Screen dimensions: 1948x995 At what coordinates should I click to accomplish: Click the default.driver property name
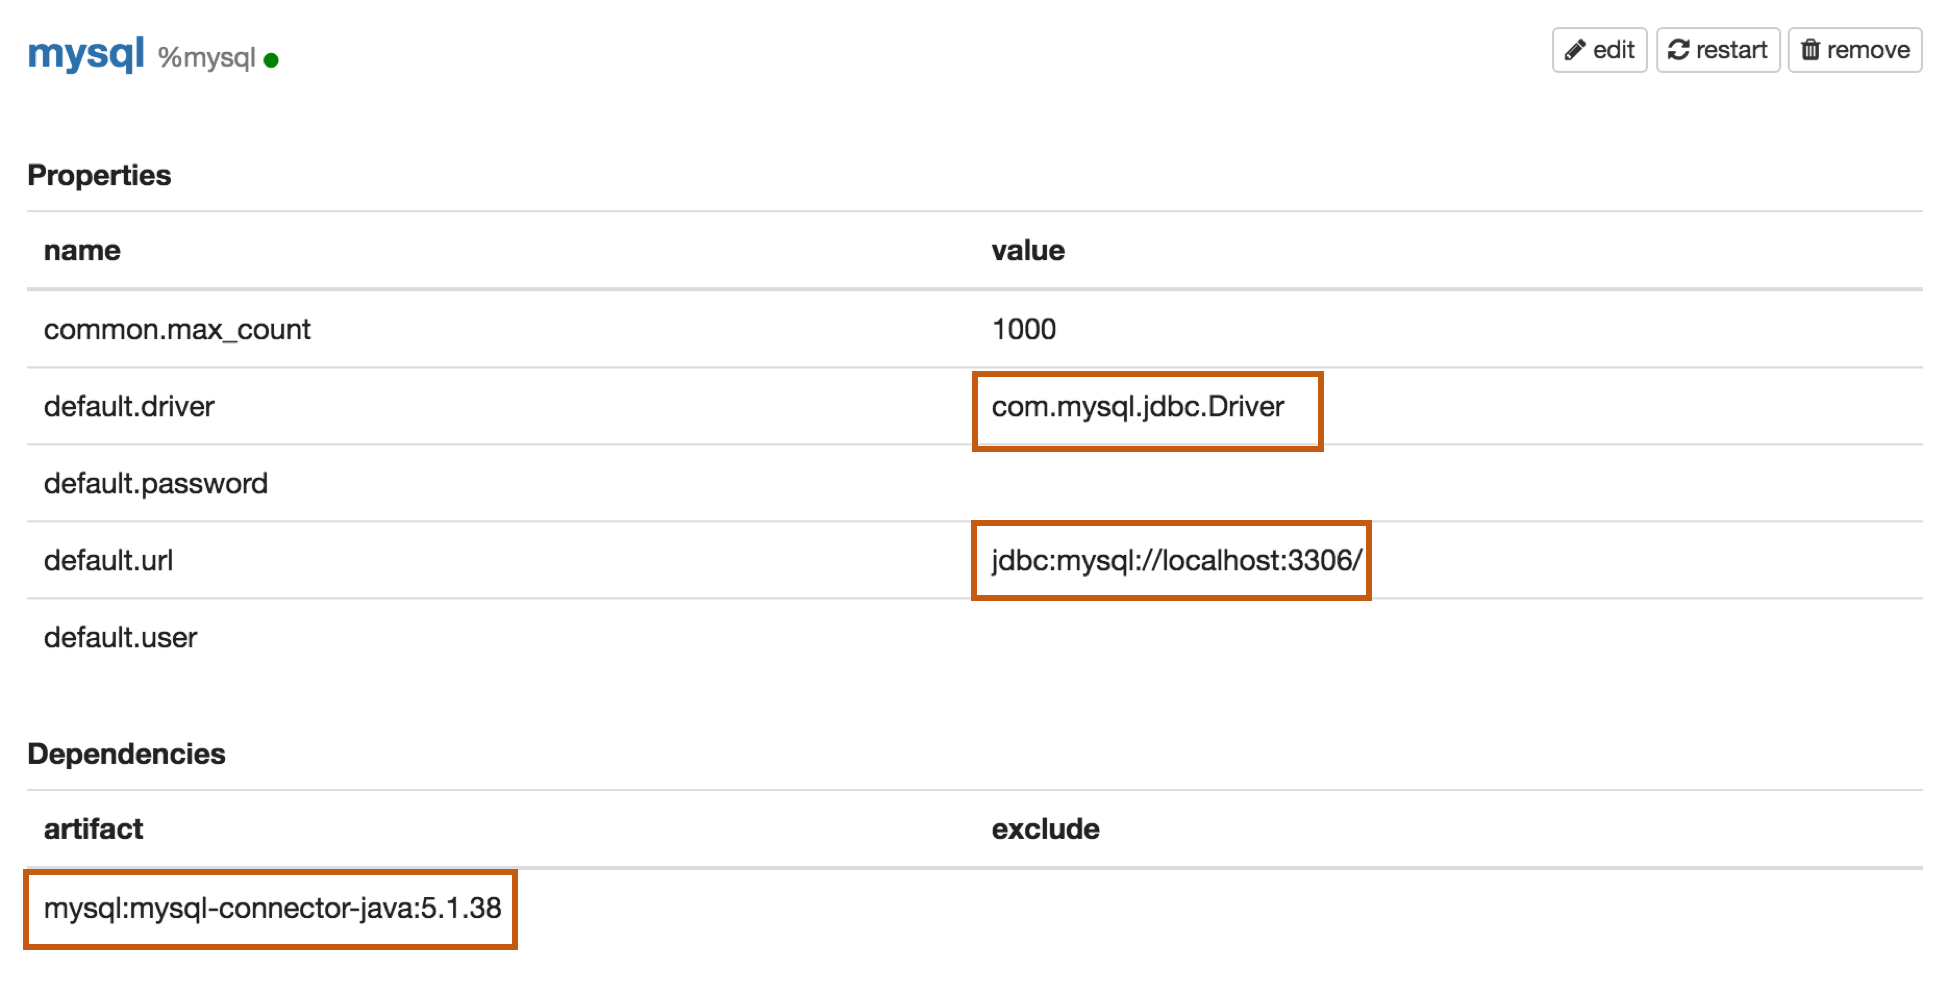(x=129, y=407)
